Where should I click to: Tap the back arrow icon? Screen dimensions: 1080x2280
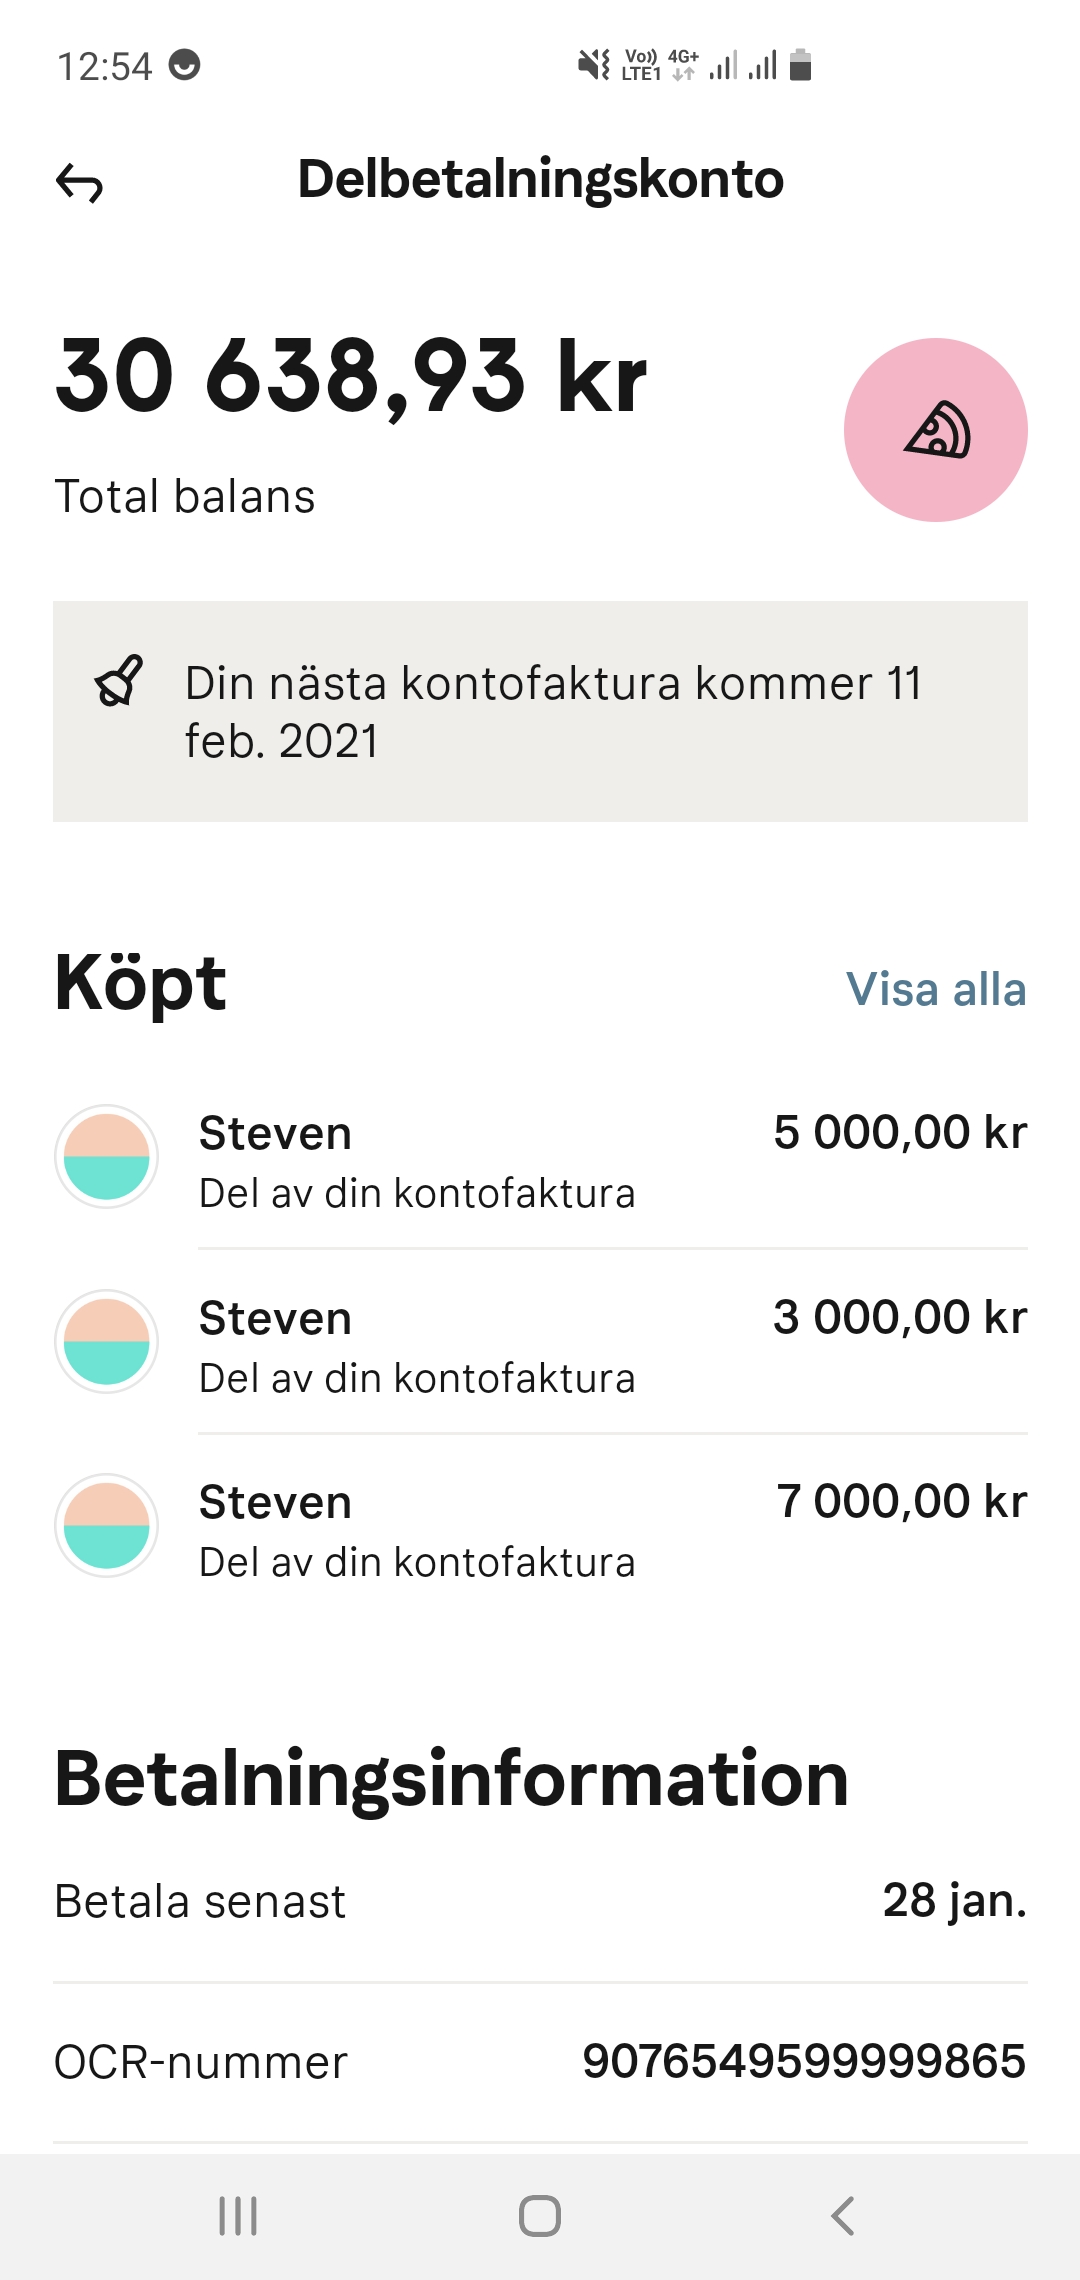pos(80,183)
